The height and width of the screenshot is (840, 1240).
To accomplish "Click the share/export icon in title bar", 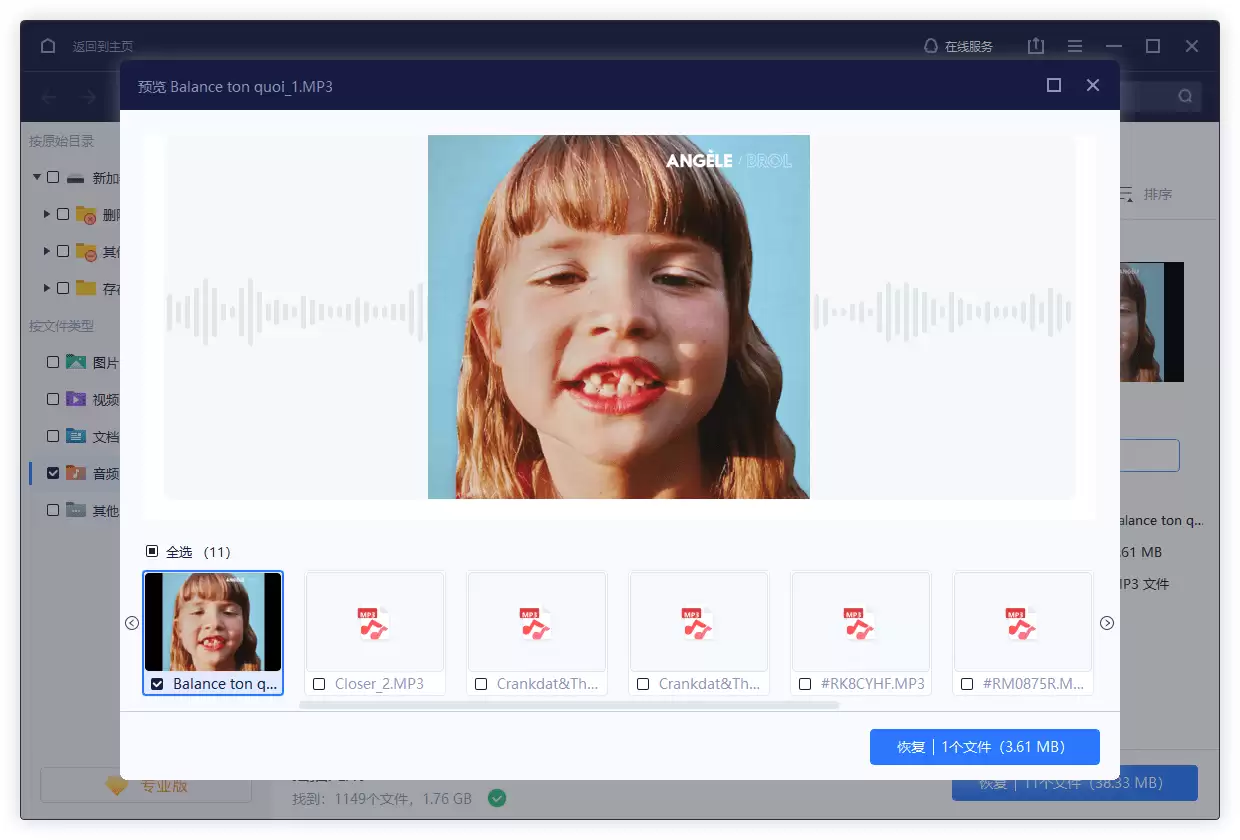I will 1036,46.
